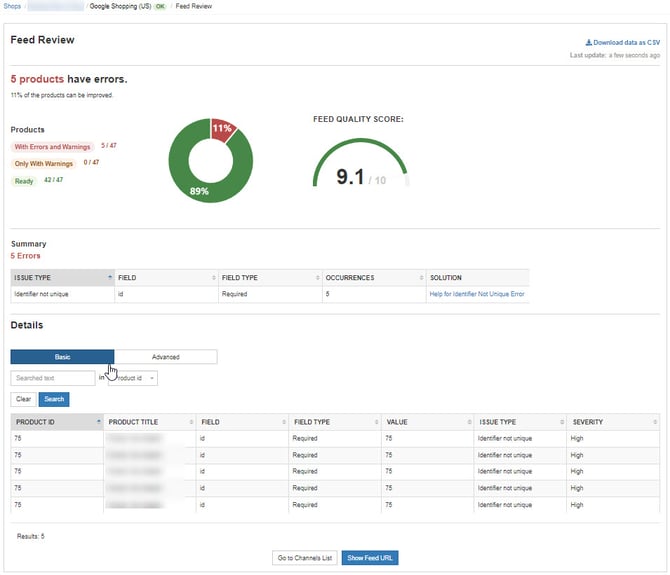
Task: Click the Go to Channels List button
Action: click(305, 557)
